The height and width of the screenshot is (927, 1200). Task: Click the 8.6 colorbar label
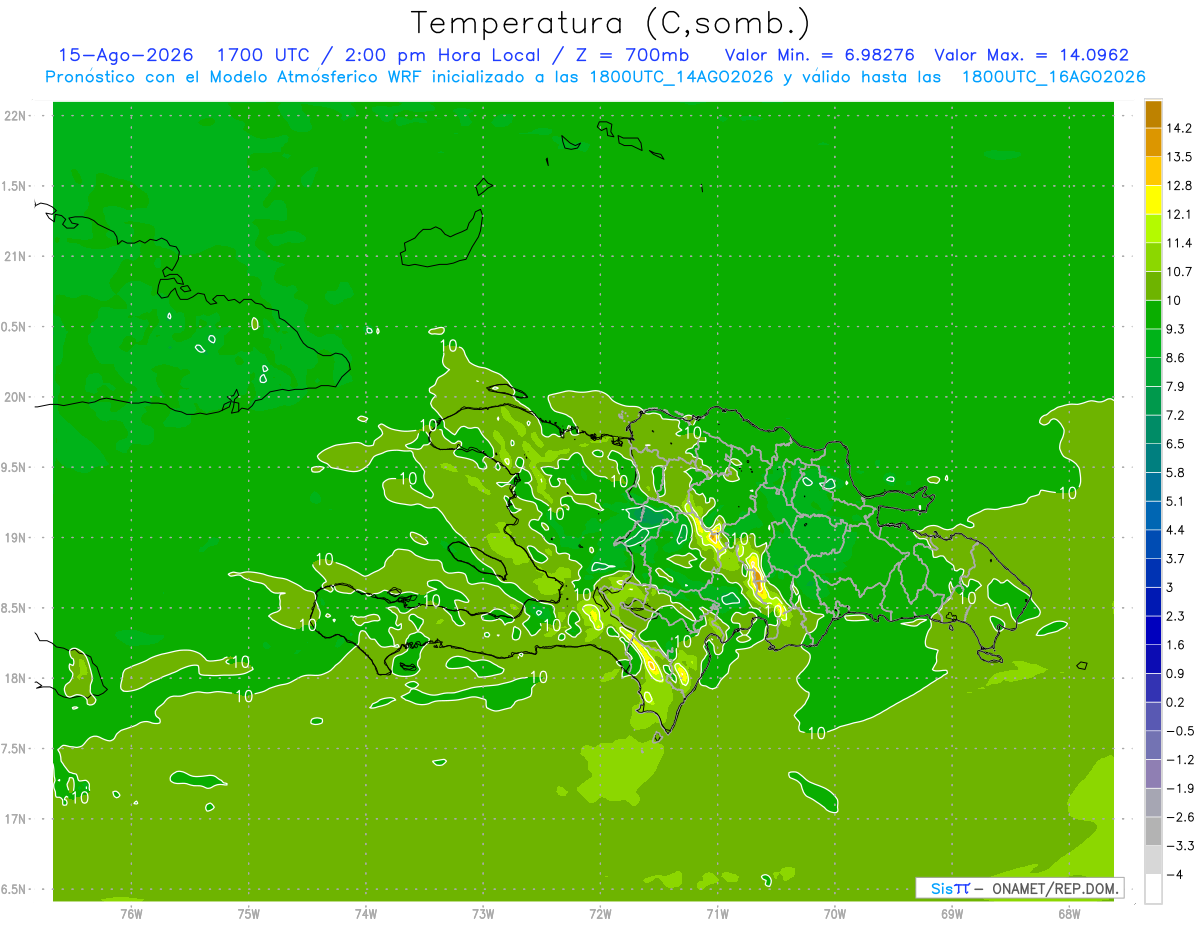(1176, 358)
